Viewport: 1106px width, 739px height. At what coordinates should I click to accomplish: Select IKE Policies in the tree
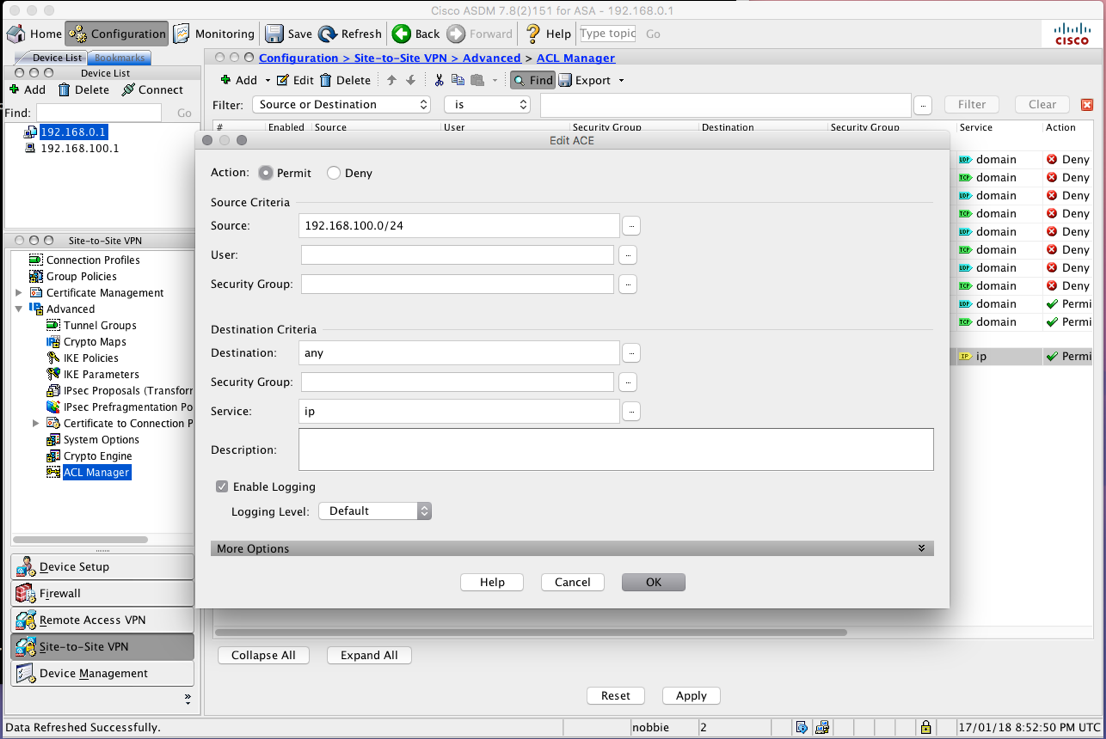click(x=91, y=358)
